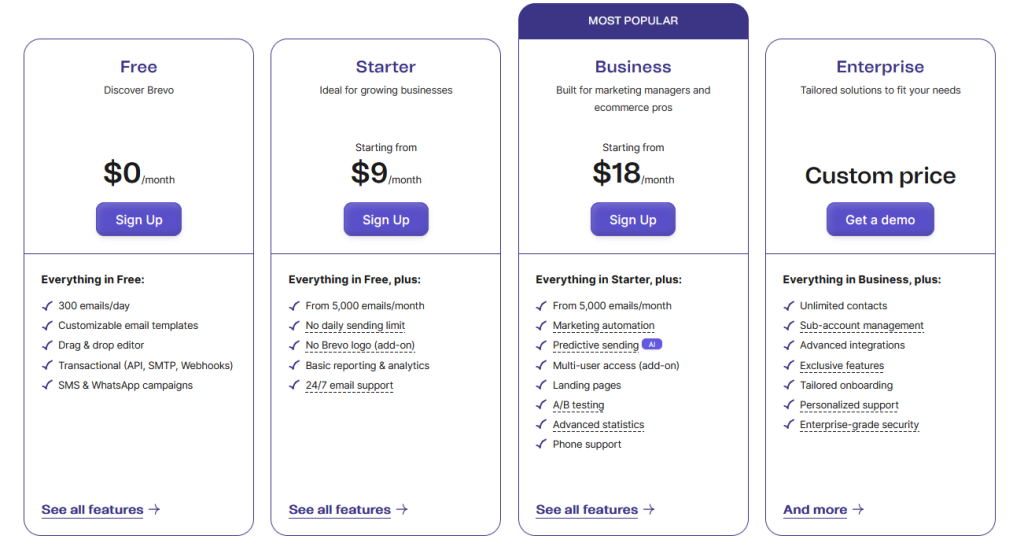Open See all features for the Free plan
1024x554 pixels.
(92, 510)
